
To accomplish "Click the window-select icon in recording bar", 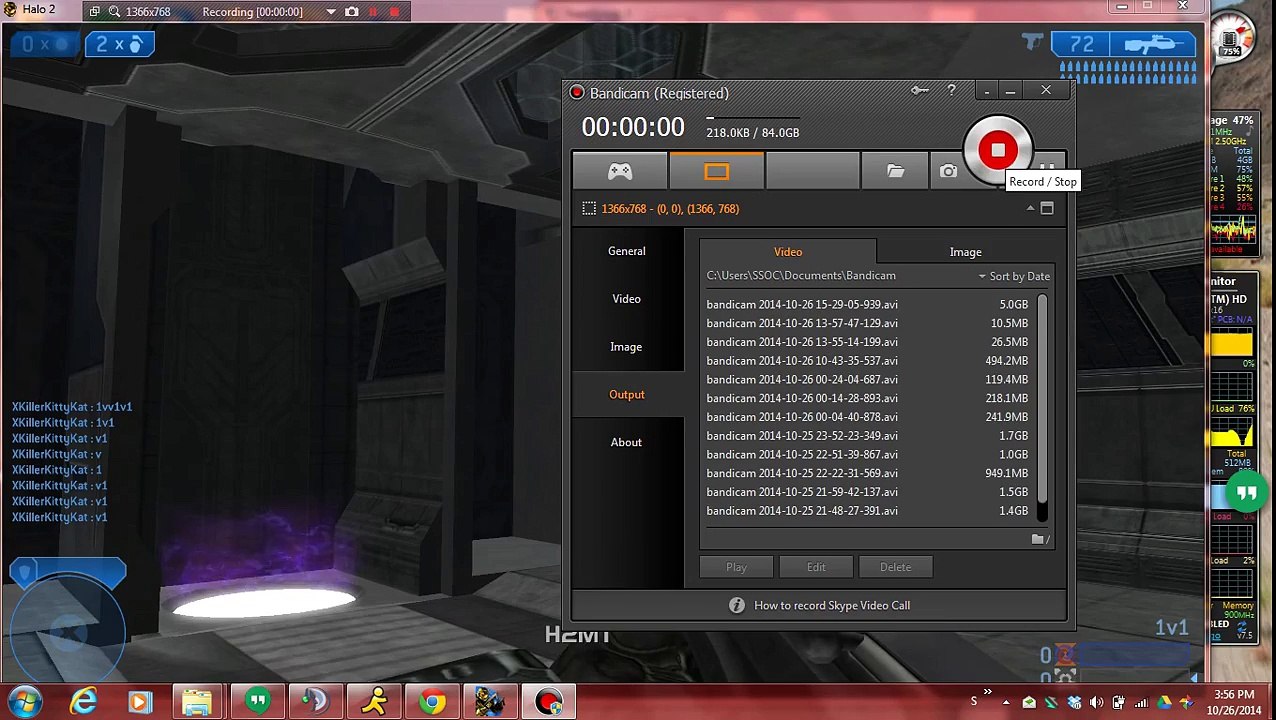I will [x=94, y=12].
